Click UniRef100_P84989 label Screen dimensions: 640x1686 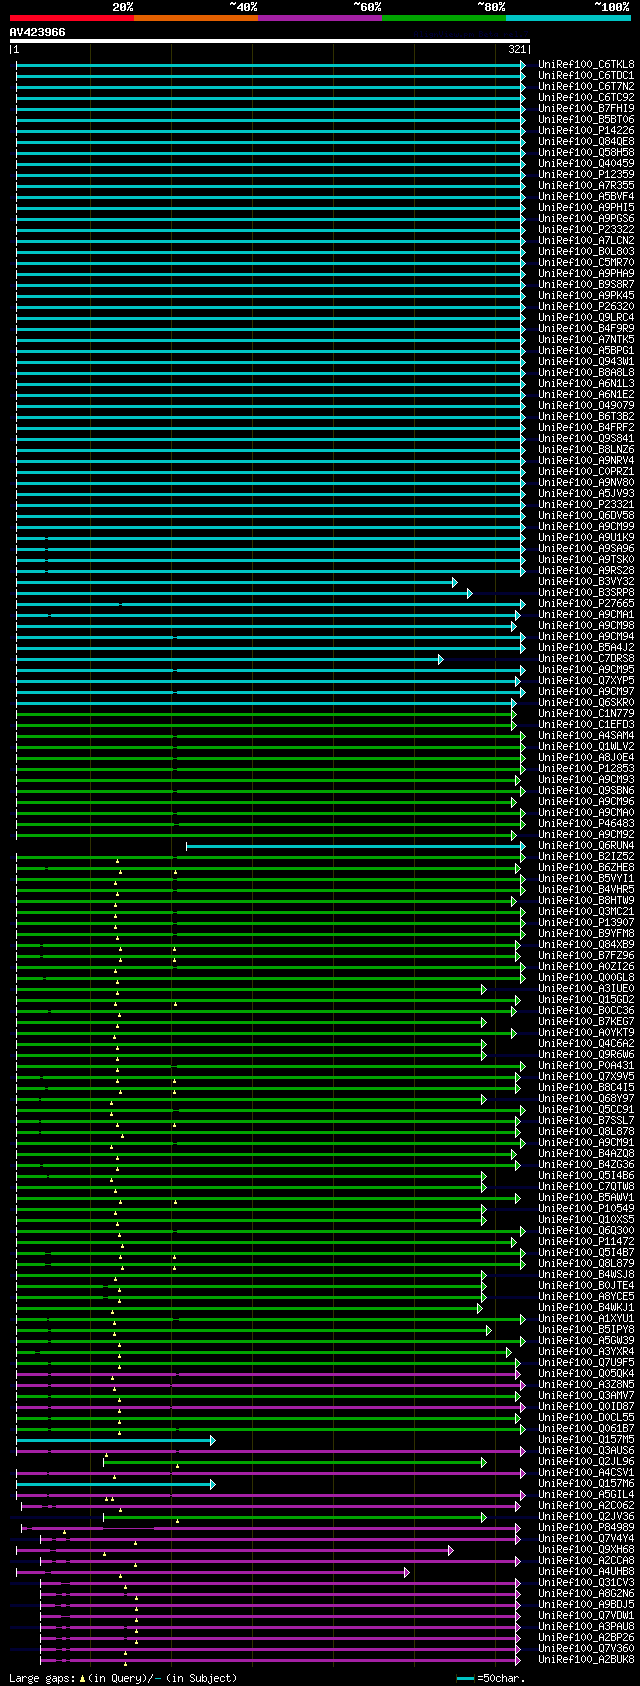click(x=586, y=1527)
